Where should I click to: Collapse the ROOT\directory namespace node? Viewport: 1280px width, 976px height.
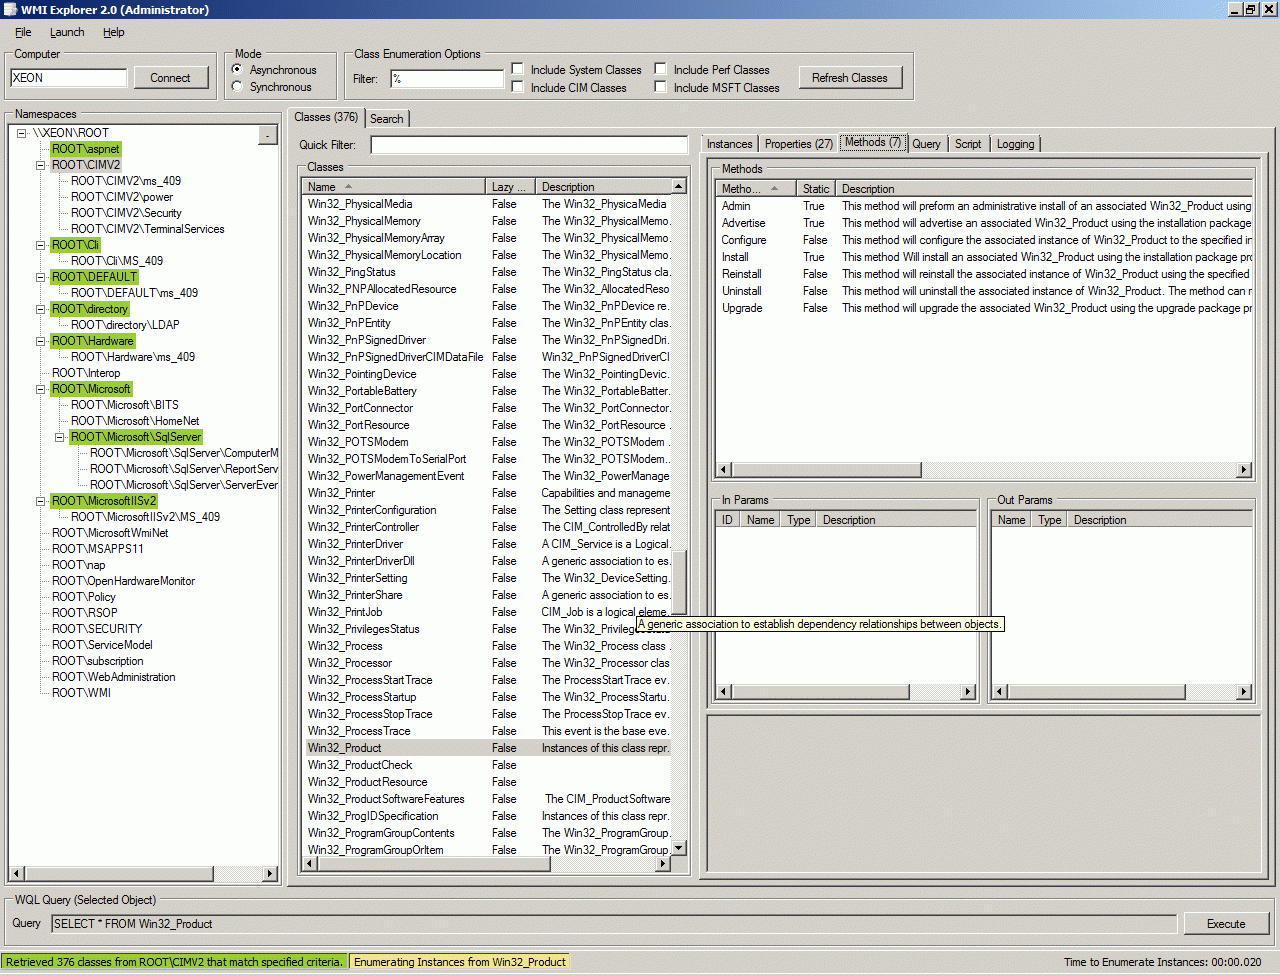(x=41, y=309)
